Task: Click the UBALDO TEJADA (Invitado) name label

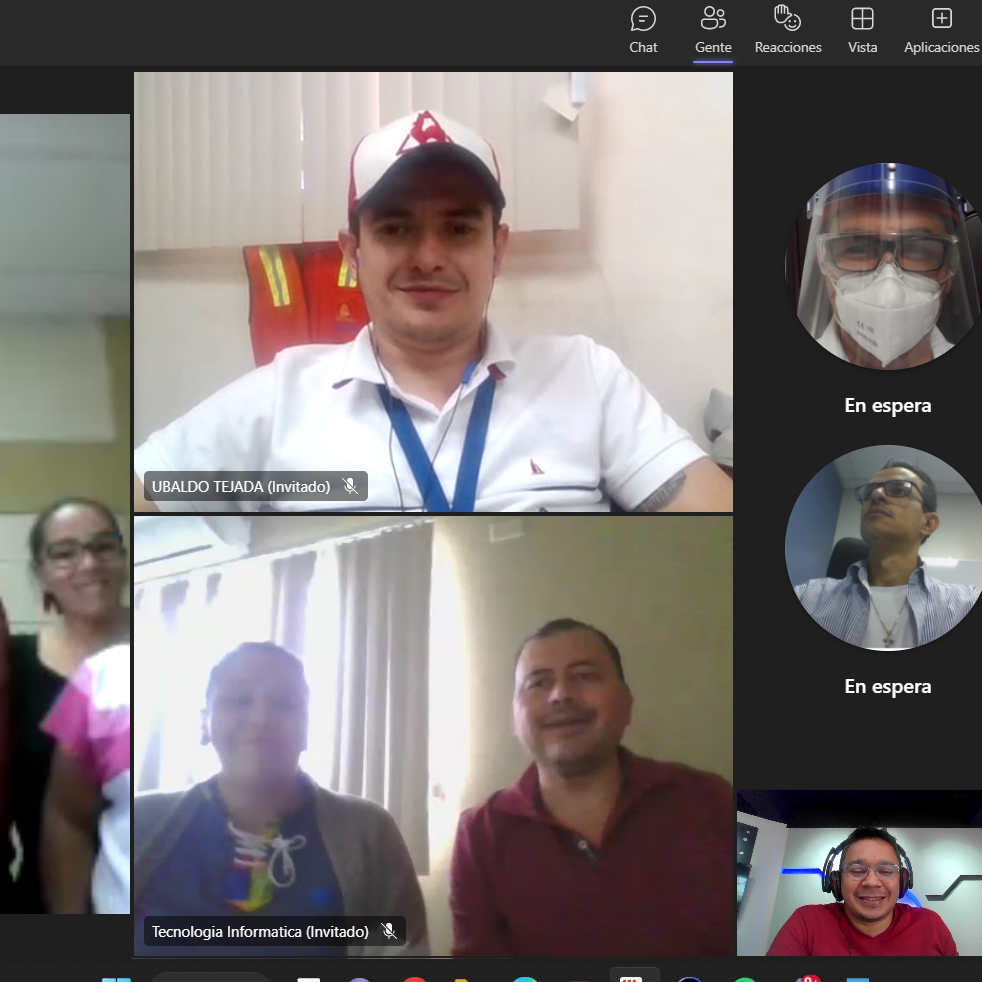Action: click(x=240, y=487)
